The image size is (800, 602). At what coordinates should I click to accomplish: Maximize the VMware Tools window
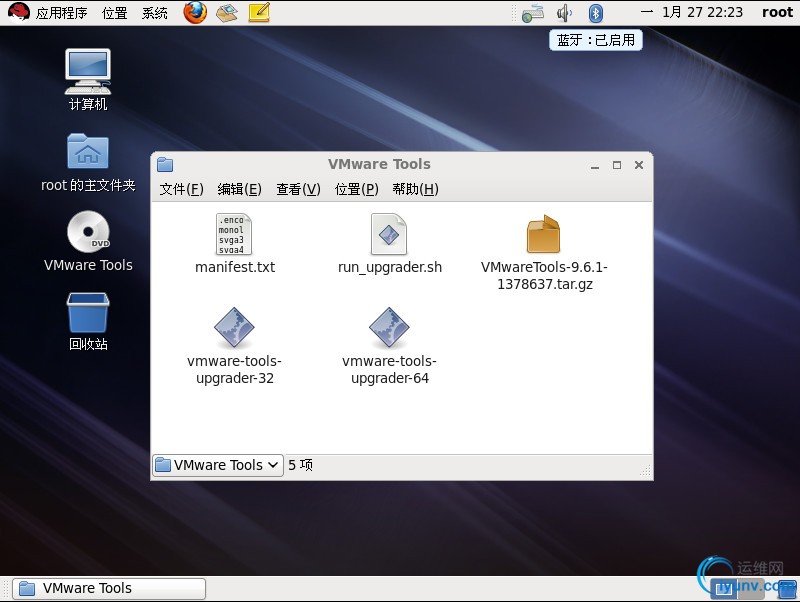tap(617, 165)
